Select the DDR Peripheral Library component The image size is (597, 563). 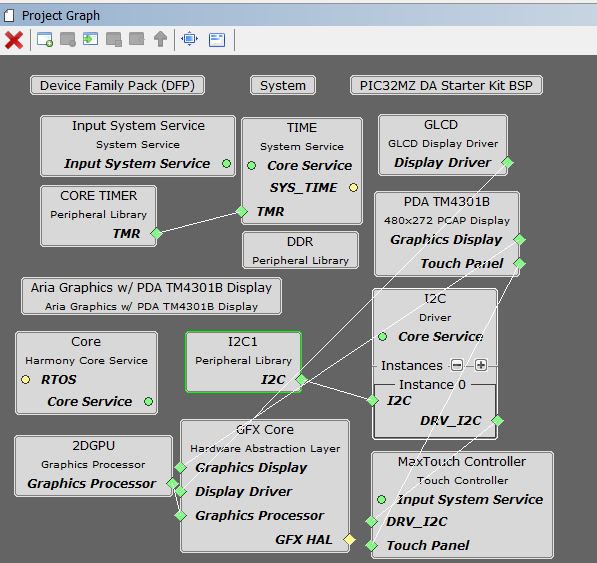(x=300, y=250)
